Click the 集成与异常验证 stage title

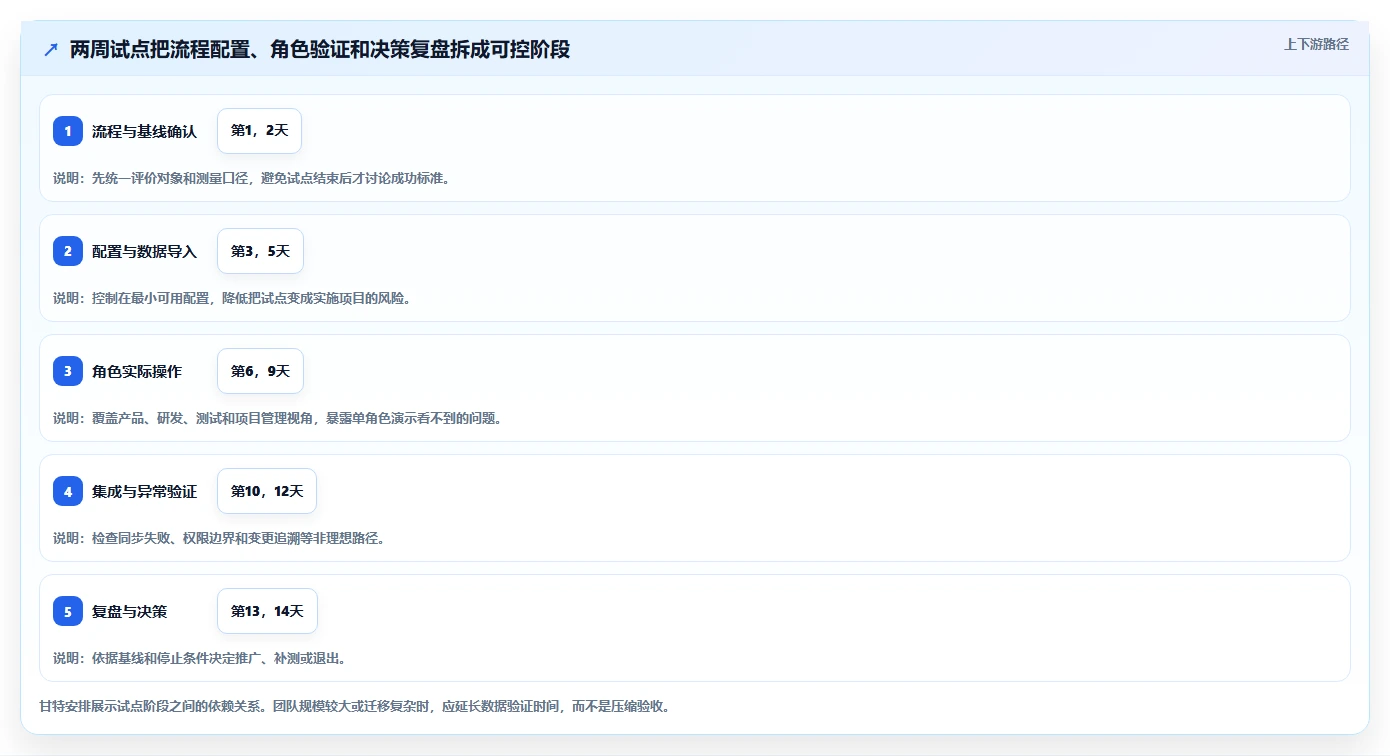pyautogui.click(x=144, y=491)
